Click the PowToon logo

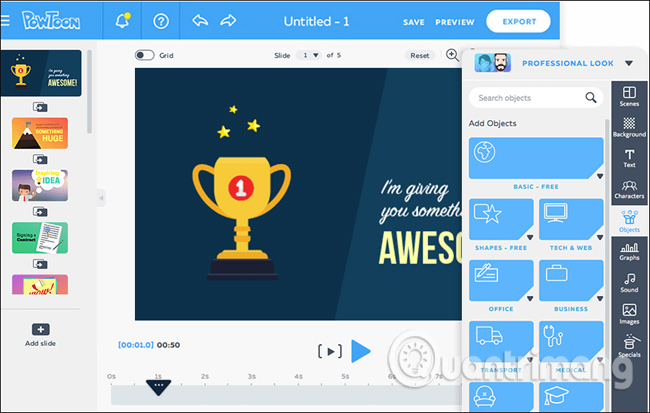click(51, 20)
